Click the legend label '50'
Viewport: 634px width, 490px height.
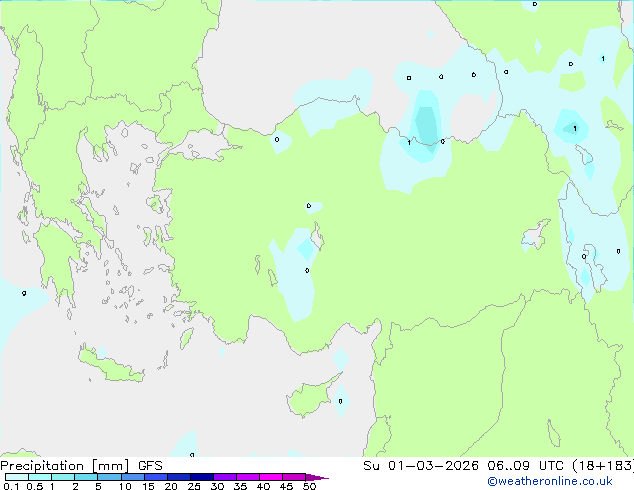(x=309, y=486)
